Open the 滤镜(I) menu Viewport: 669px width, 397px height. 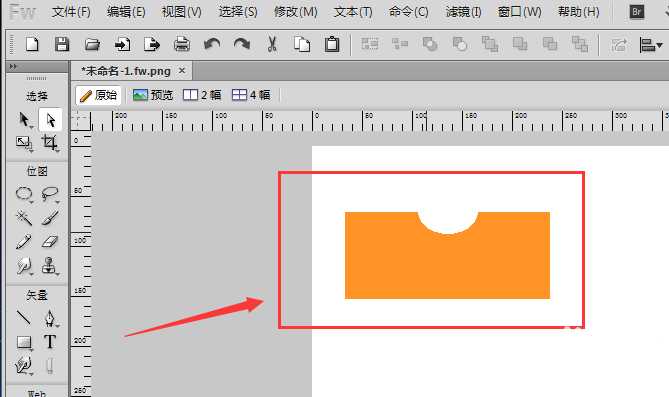[463, 12]
